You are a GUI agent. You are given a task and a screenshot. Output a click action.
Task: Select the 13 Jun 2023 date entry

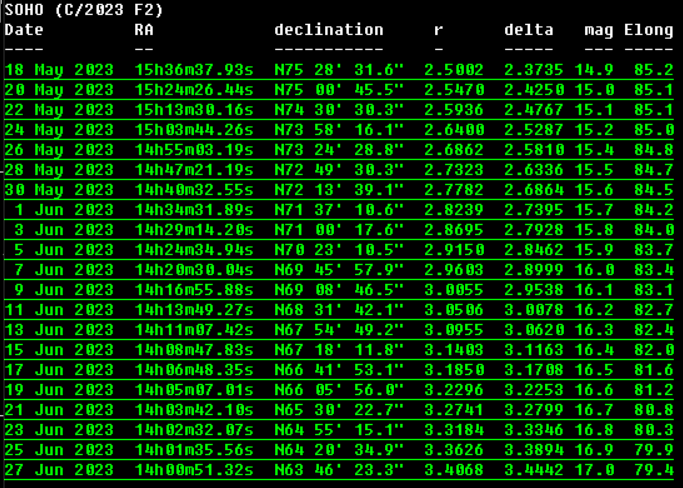coord(59,330)
